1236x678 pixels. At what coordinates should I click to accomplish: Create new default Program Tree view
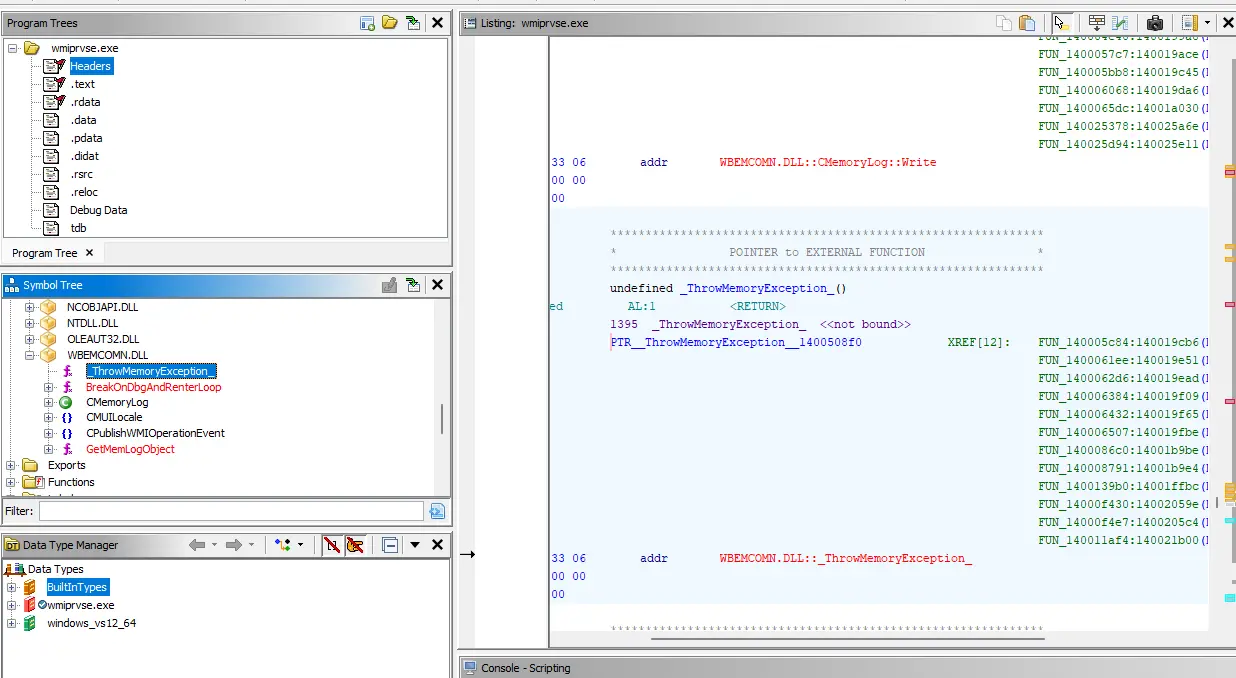[x=367, y=23]
